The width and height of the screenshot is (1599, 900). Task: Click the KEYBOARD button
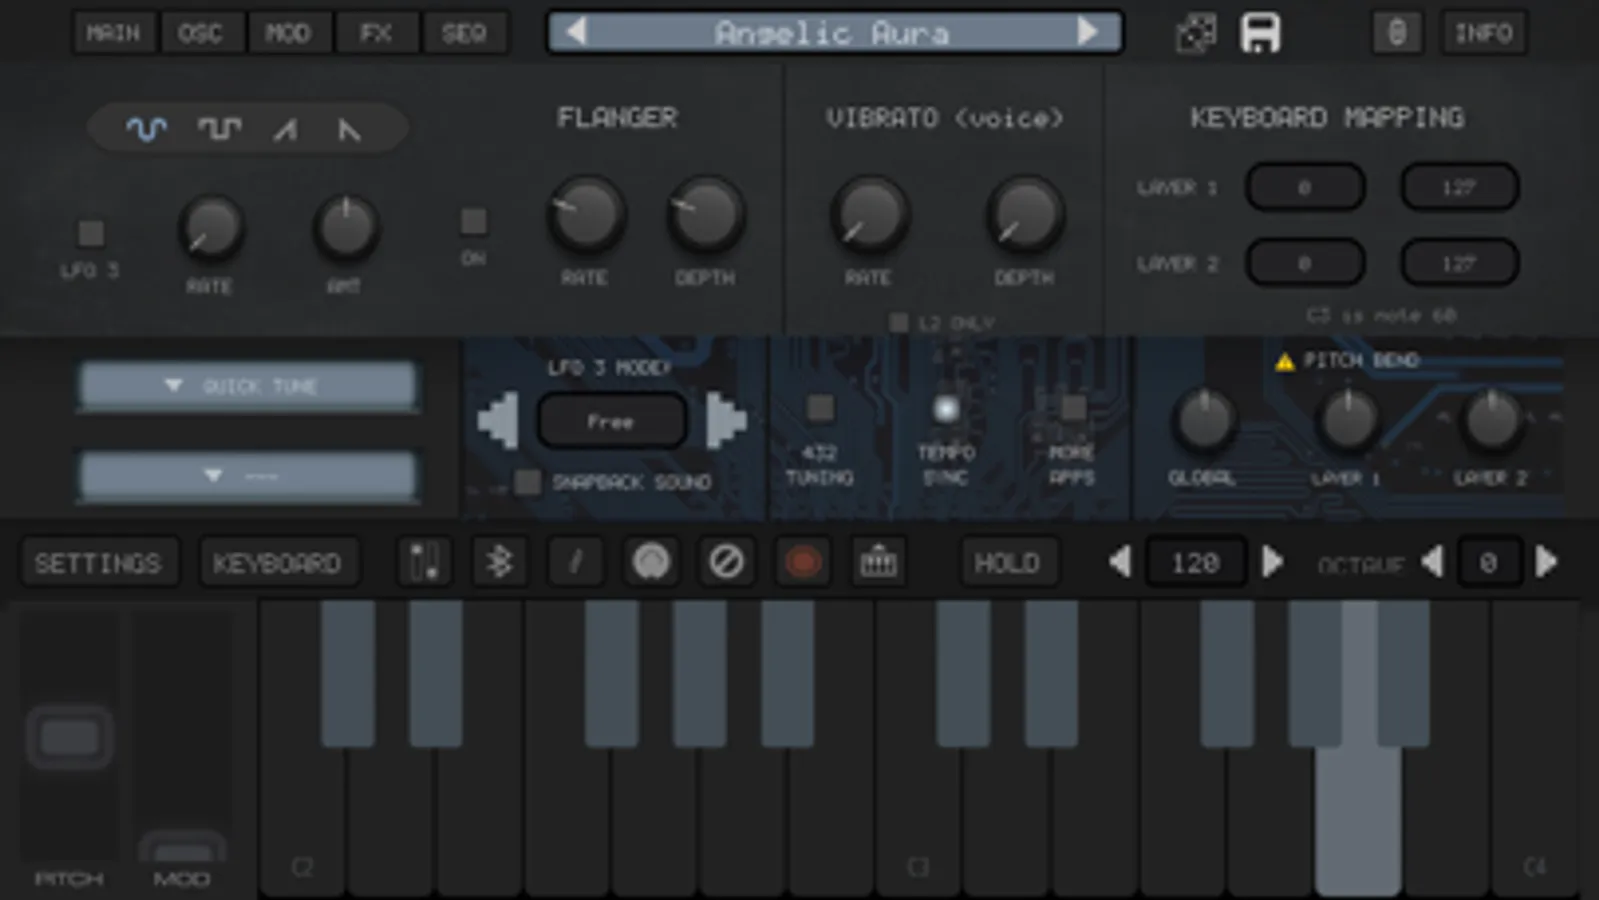277,563
